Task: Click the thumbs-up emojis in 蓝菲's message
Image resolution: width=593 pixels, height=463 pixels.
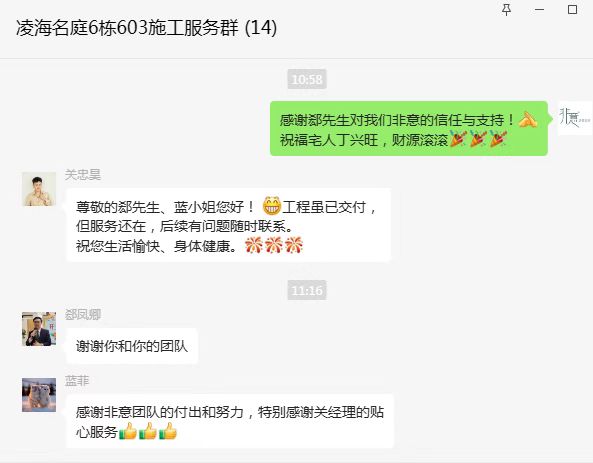Action: coord(147,431)
